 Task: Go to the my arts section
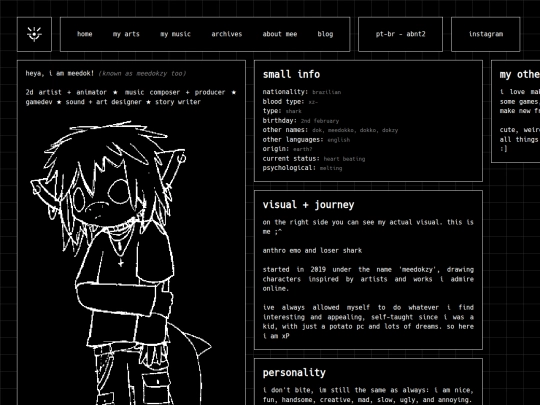pos(126,34)
